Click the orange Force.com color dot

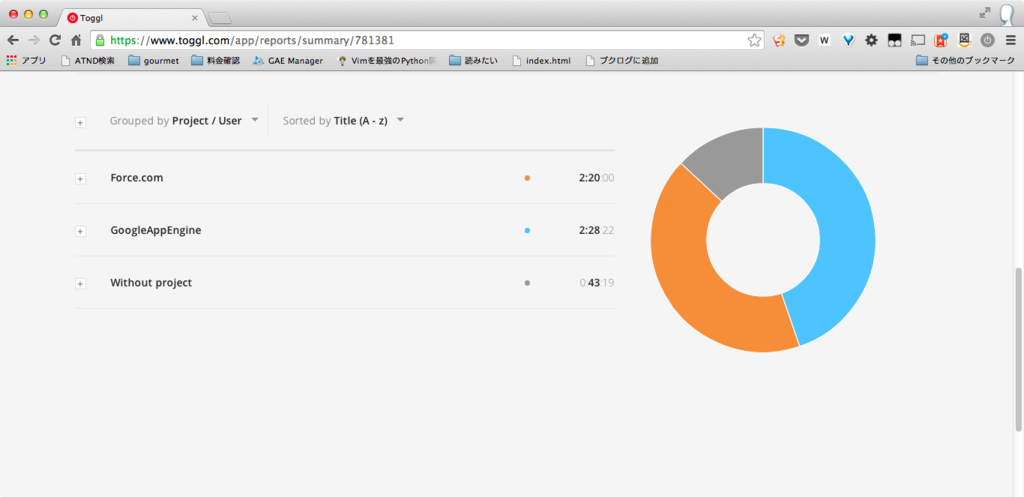(x=527, y=178)
